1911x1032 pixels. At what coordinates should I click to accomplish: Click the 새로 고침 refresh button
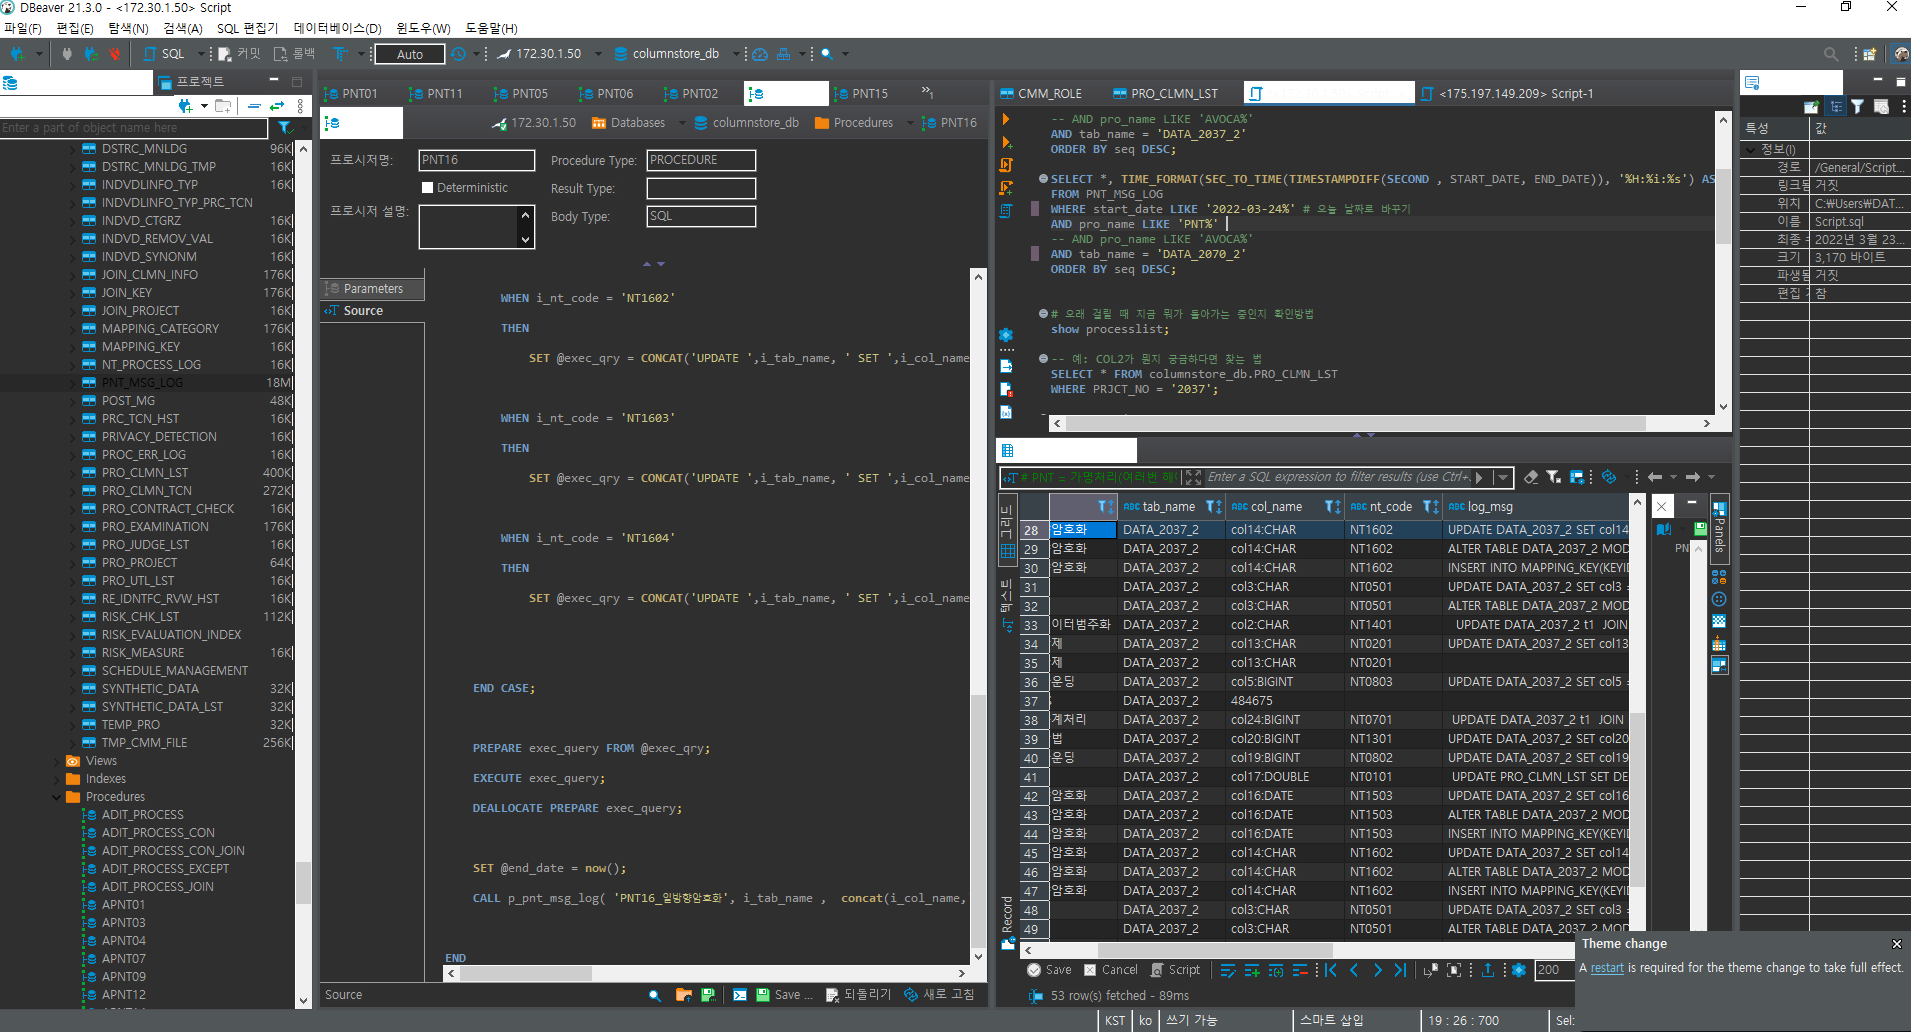click(938, 995)
